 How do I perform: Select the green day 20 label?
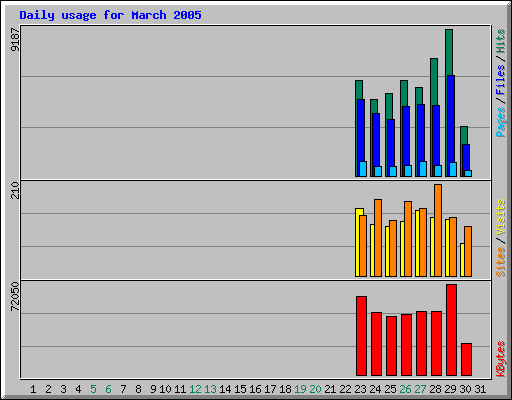pos(315,389)
